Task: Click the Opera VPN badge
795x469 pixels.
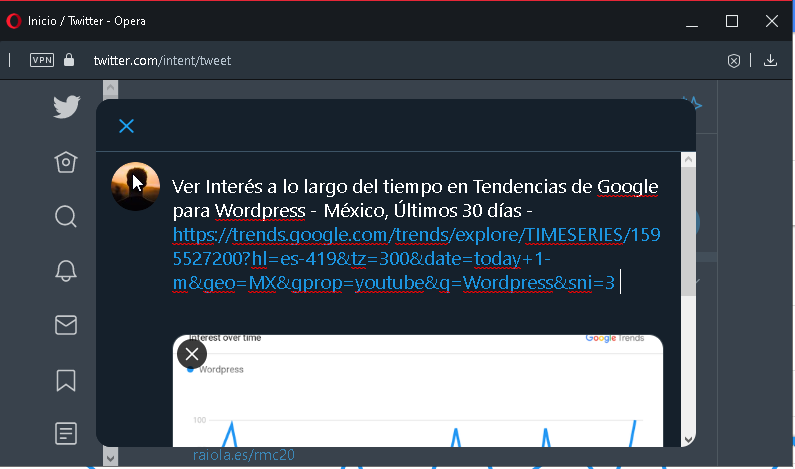Action: point(42,60)
